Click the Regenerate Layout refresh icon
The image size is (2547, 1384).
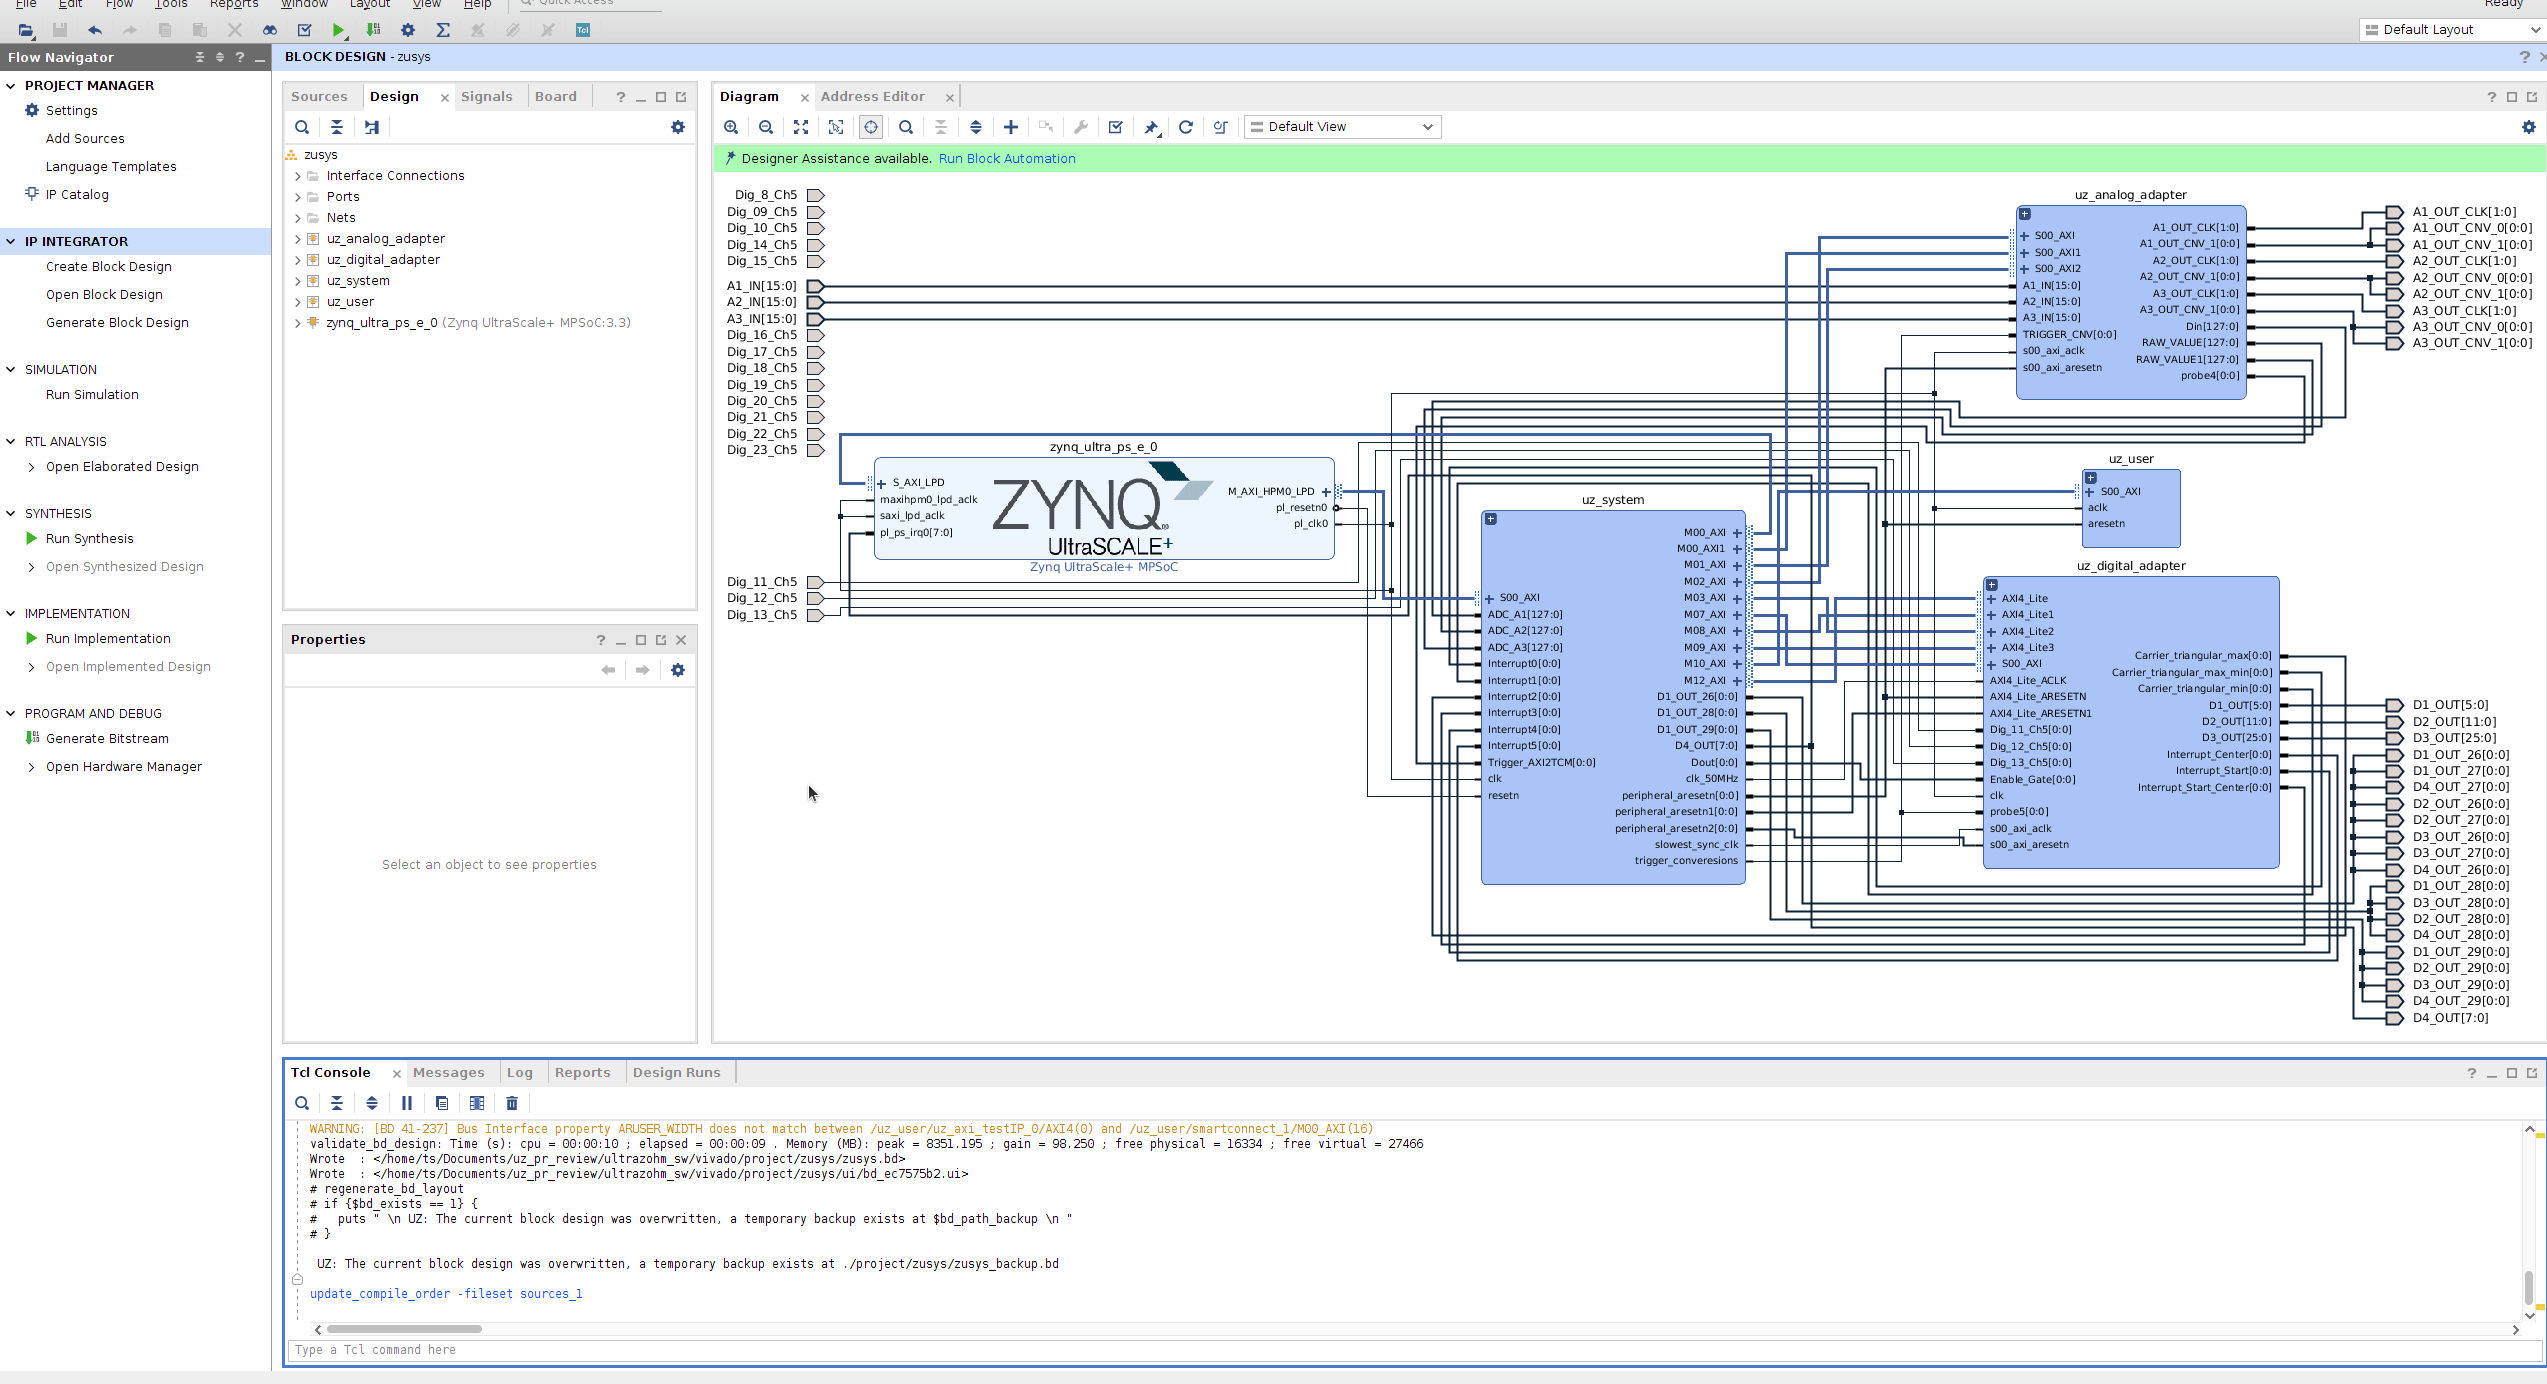tap(1185, 127)
